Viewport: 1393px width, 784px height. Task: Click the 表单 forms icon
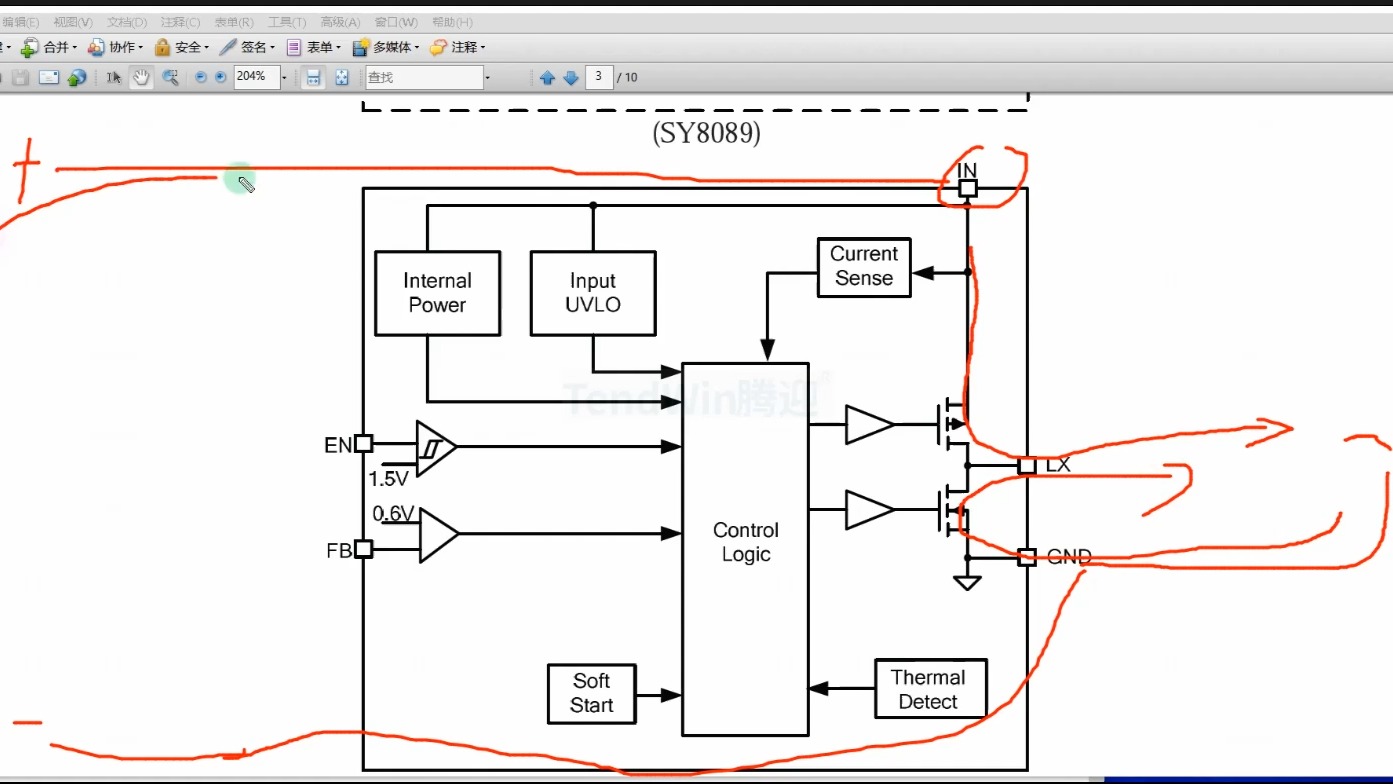click(x=294, y=47)
